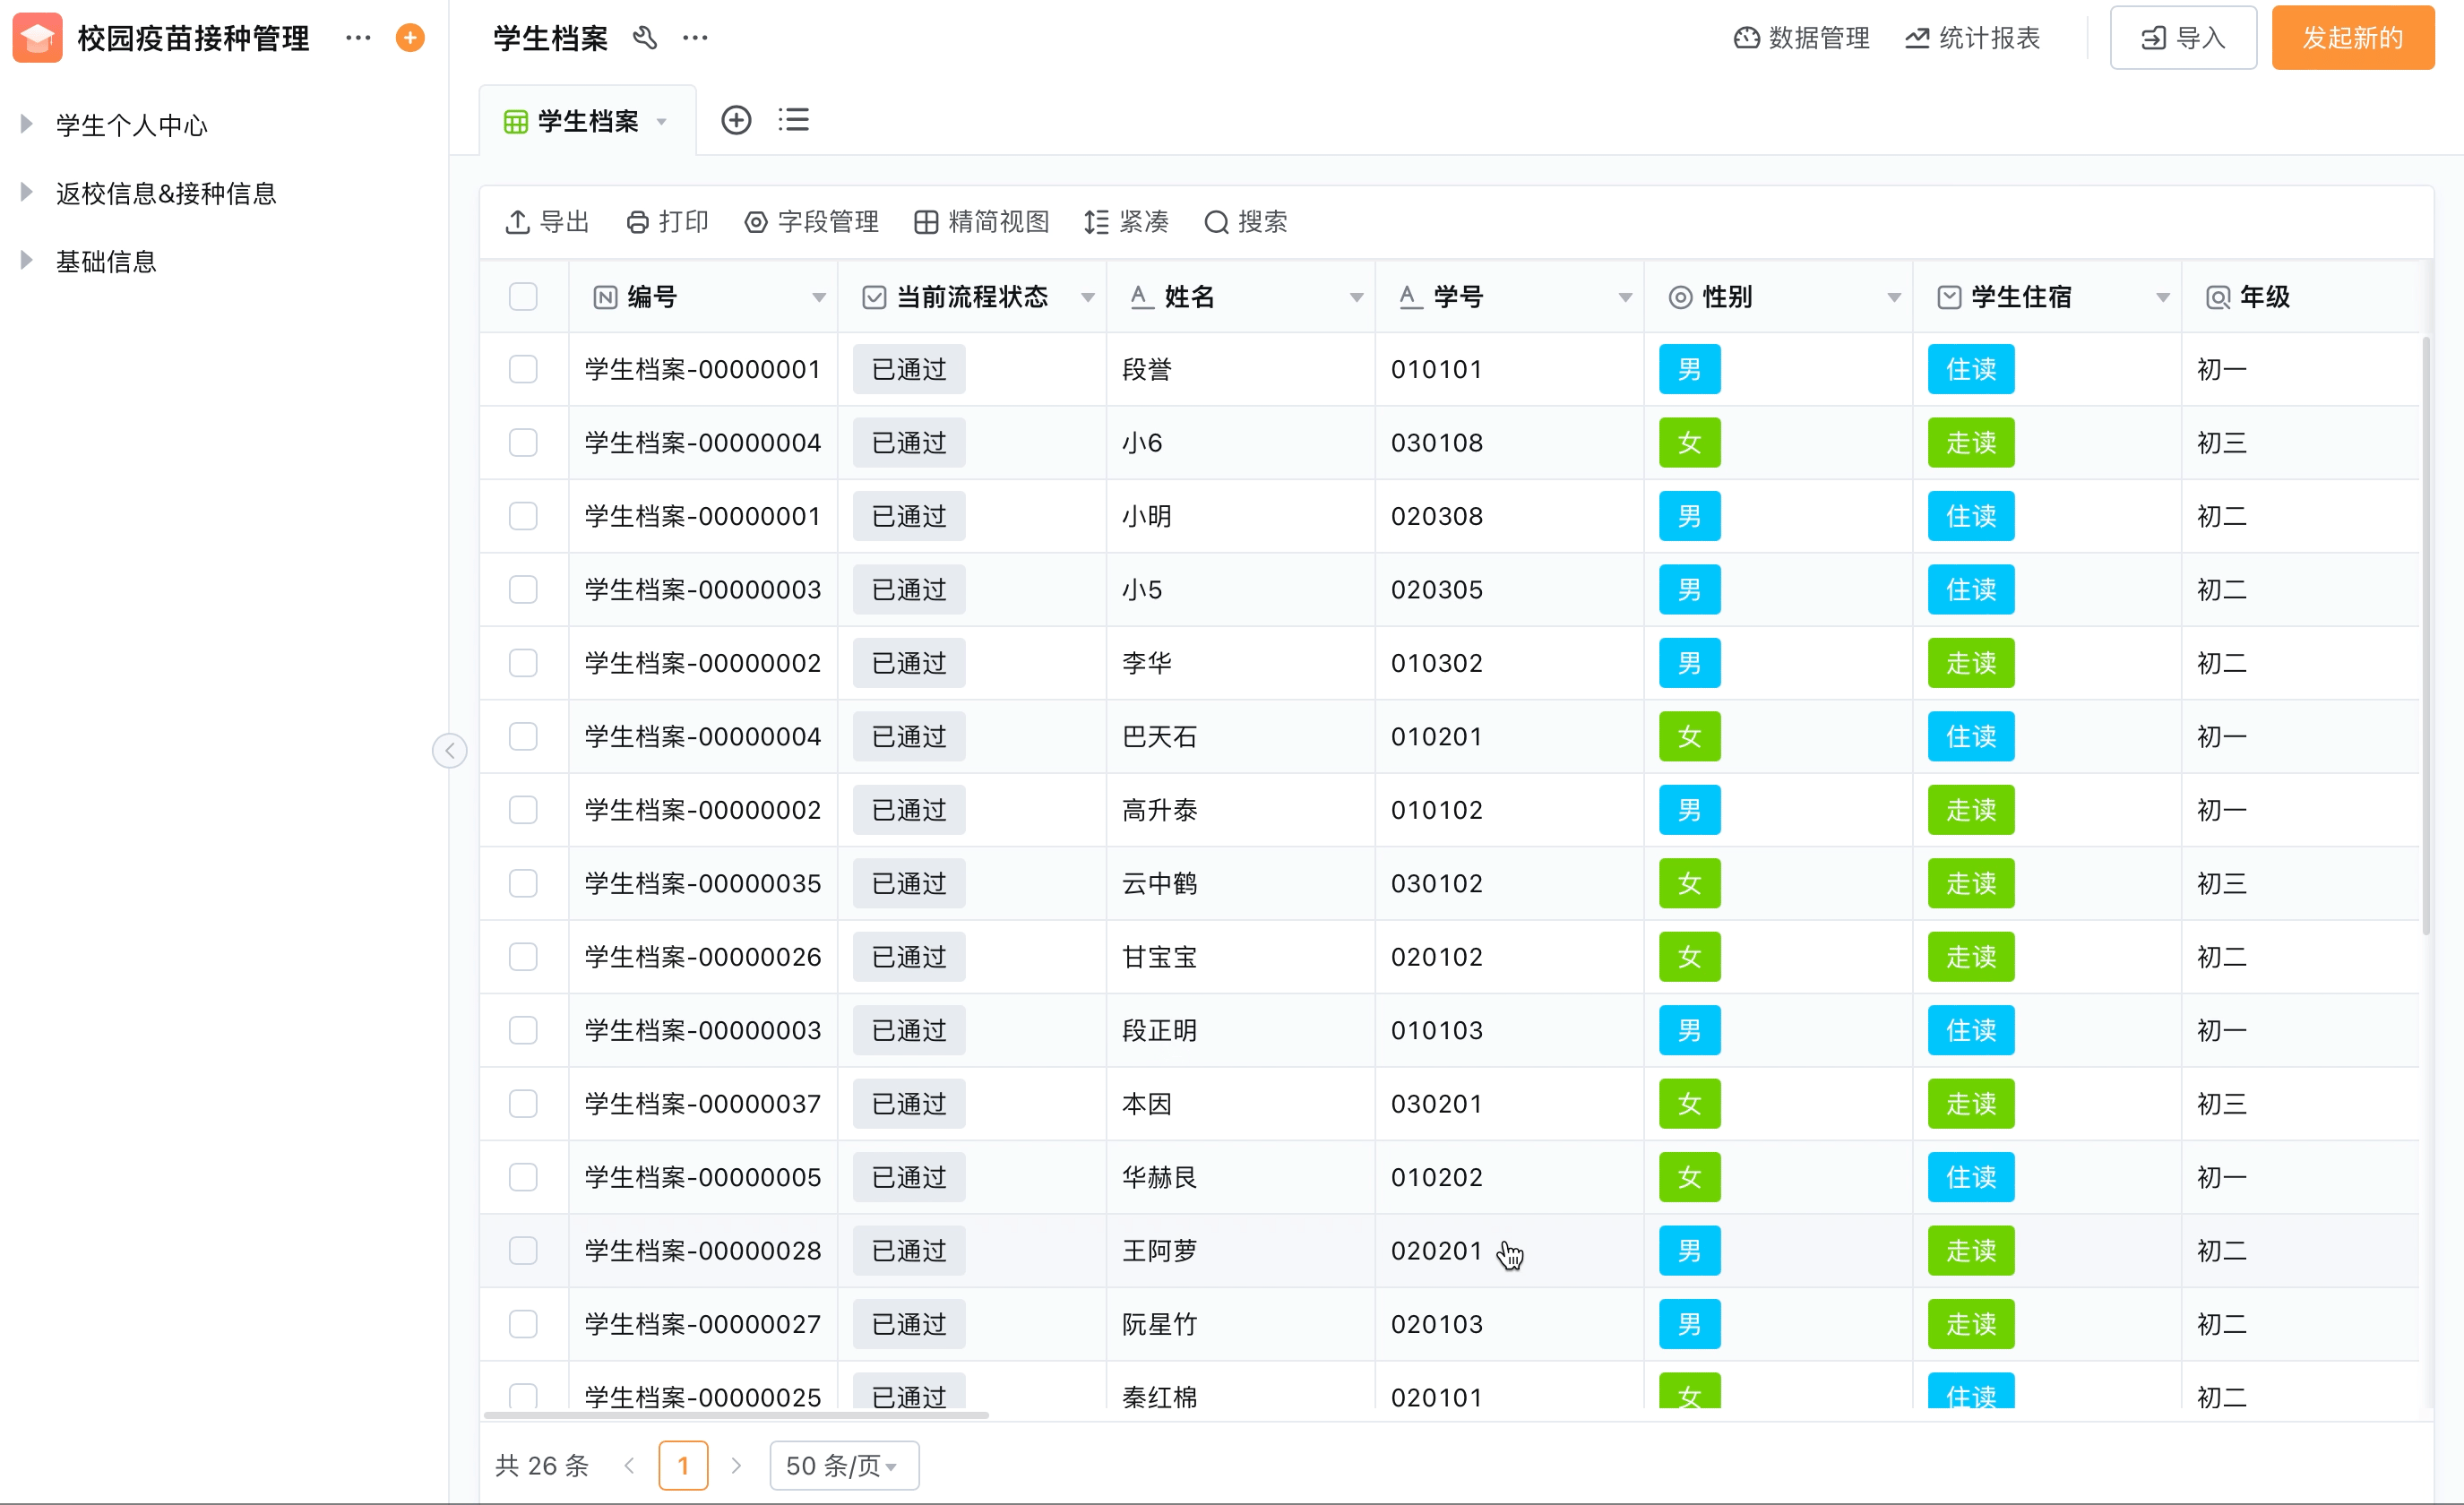Check the row for 王阿萝

(523, 1250)
